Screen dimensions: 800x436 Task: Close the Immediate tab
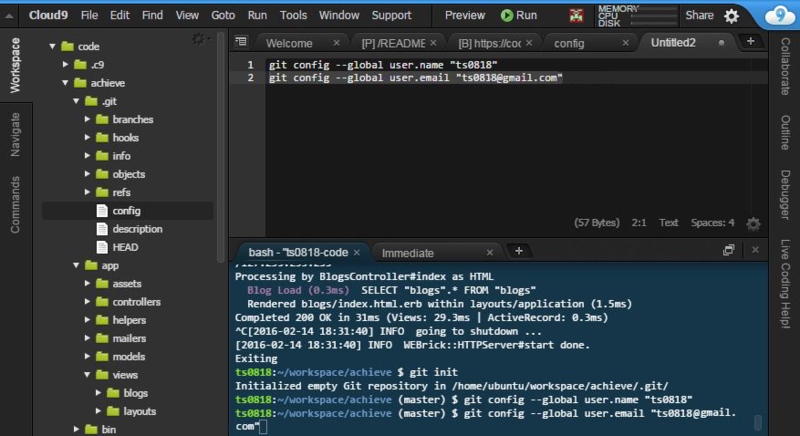(x=490, y=252)
